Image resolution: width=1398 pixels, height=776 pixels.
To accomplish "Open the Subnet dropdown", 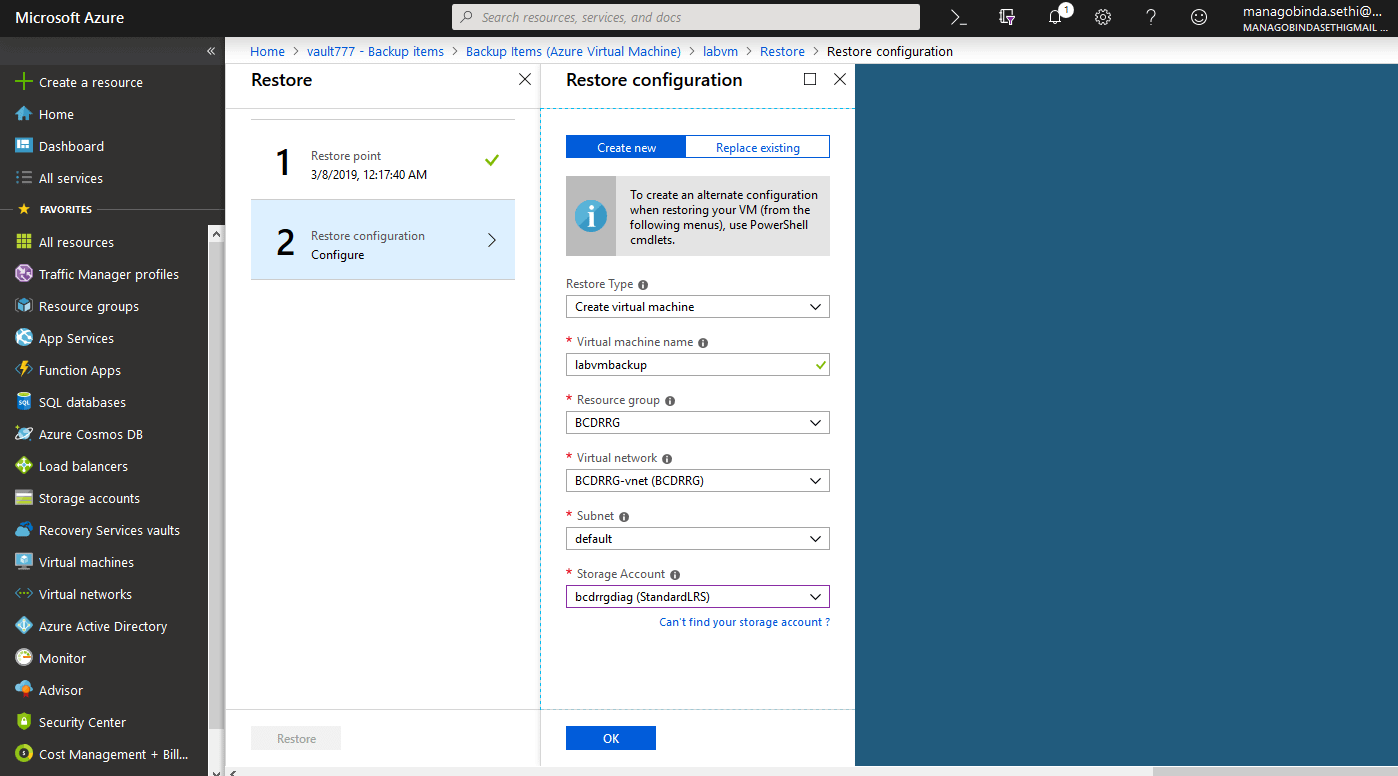I will 698,539.
